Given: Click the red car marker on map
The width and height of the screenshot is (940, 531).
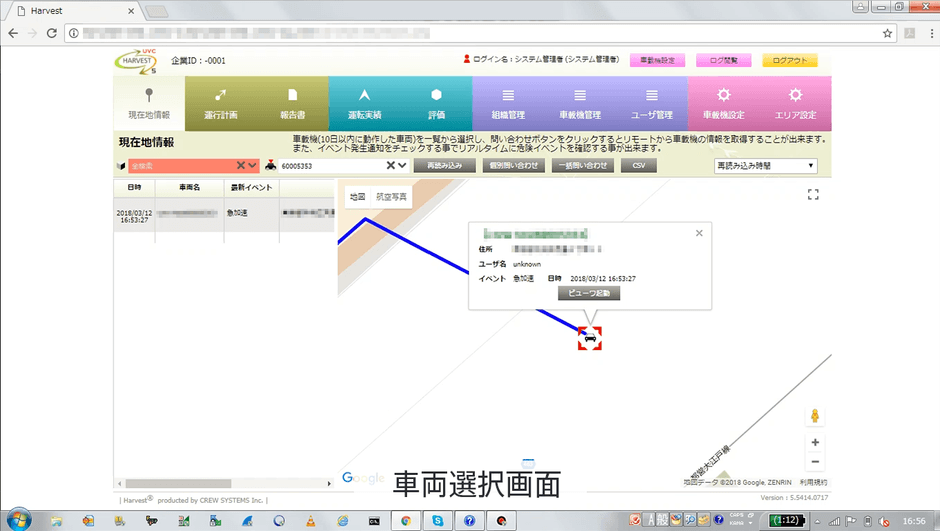Looking at the screenshot, I should click(x=590, y=339).
